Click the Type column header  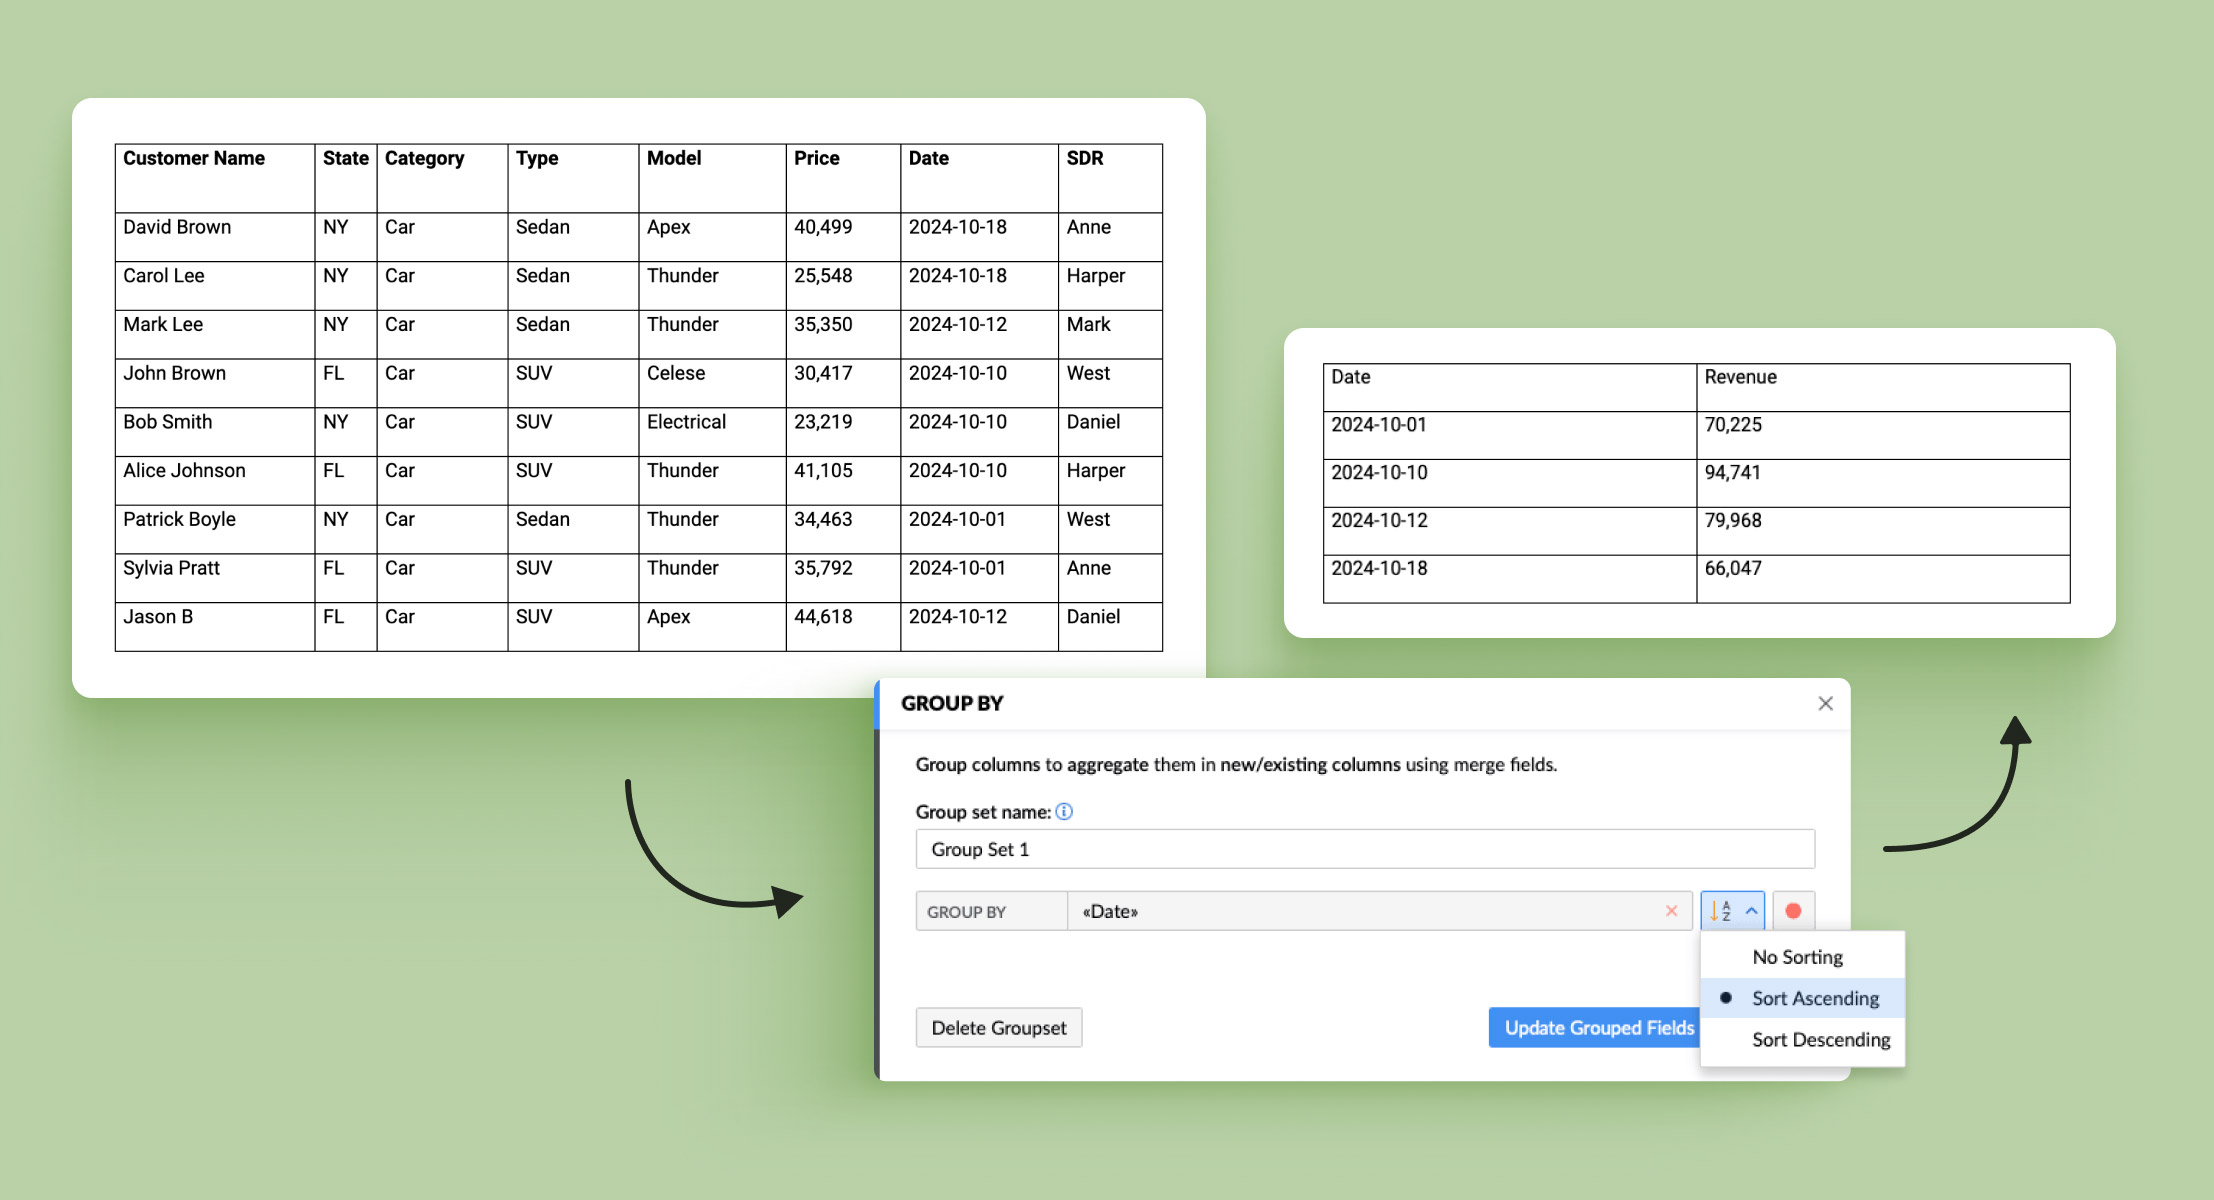pyautogui.click(x=573, y=178)
